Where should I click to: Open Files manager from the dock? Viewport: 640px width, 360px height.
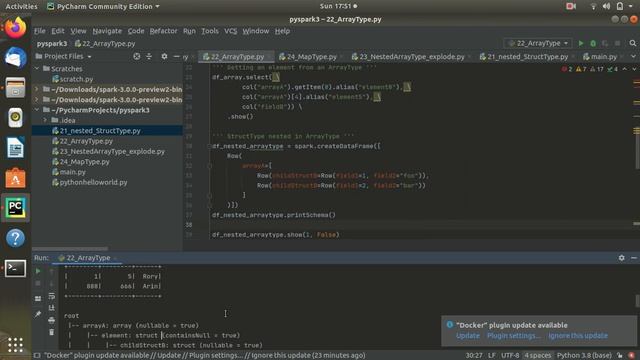[x=16, y=87]
